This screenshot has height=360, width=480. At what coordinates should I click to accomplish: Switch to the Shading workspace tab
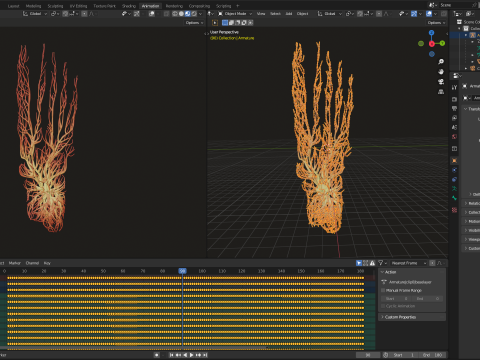pos(129,6)
